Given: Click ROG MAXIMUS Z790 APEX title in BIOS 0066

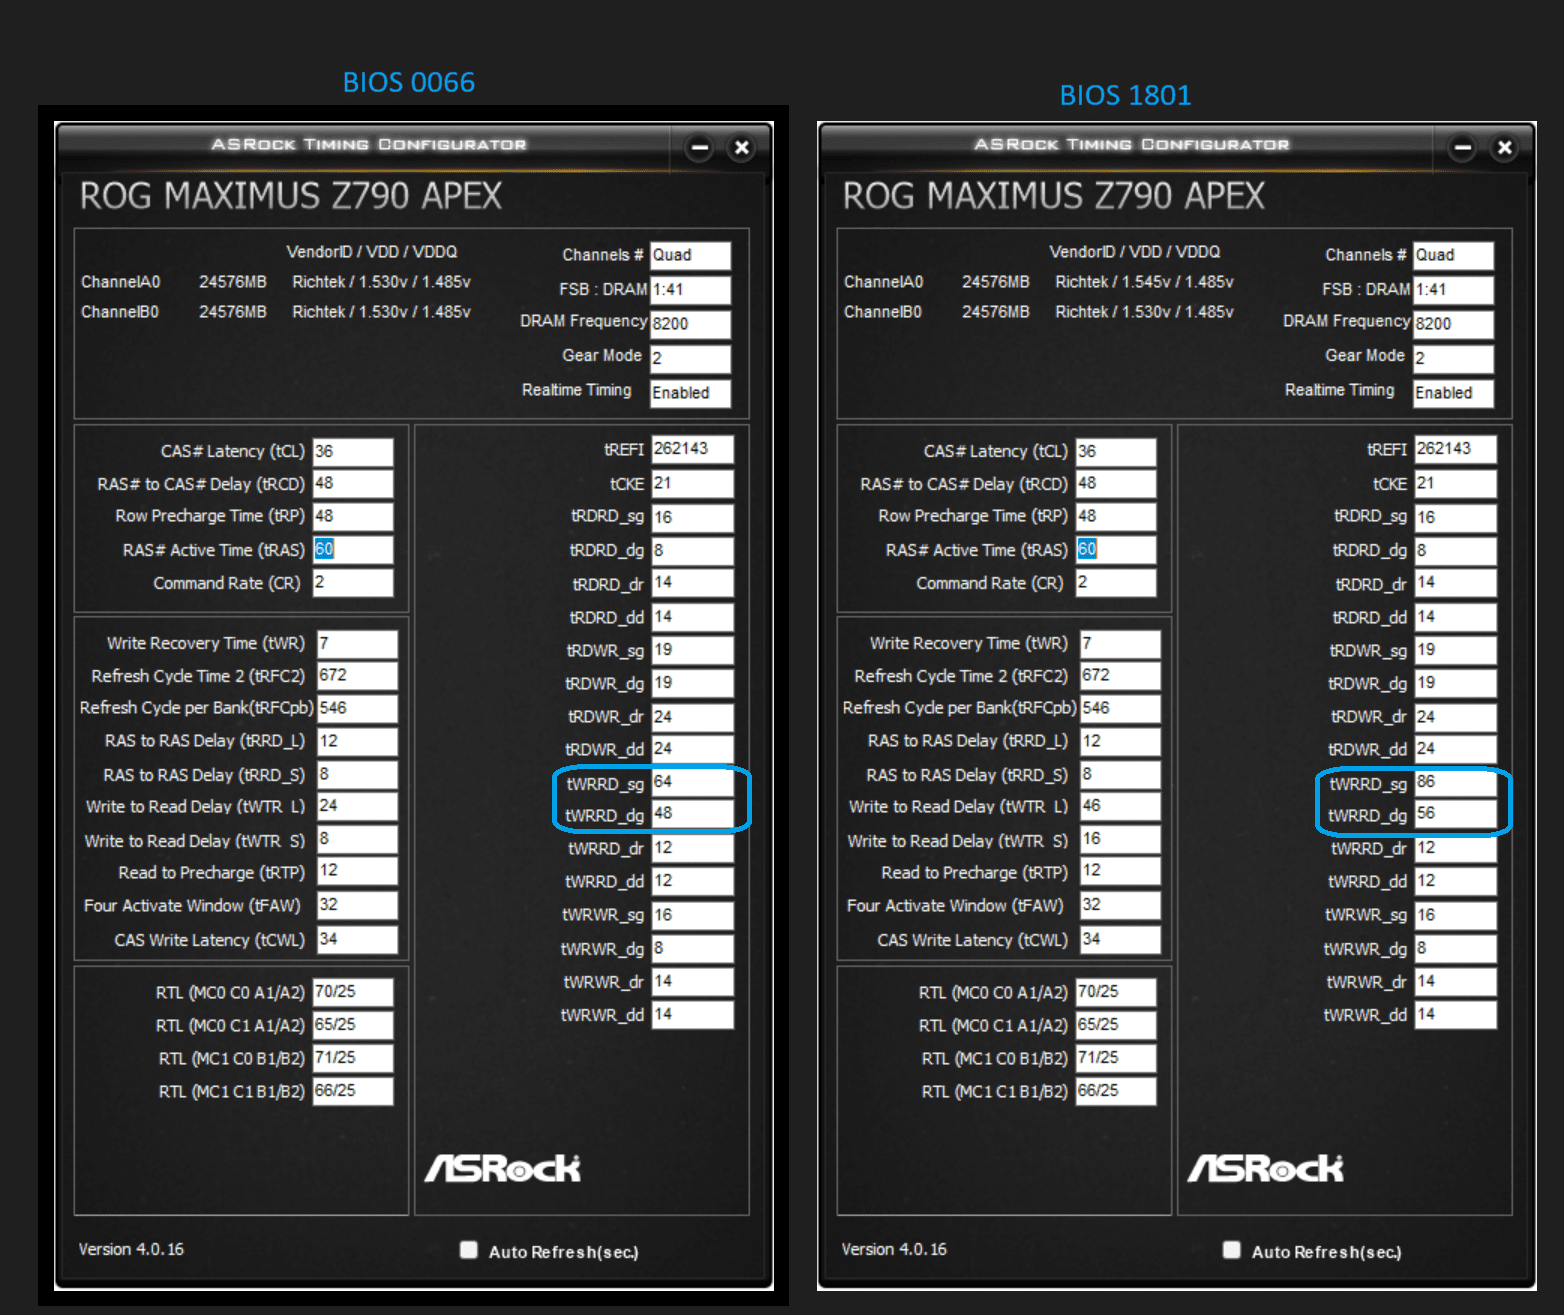Looking at the screenshot, I should [x=291, y=196].
